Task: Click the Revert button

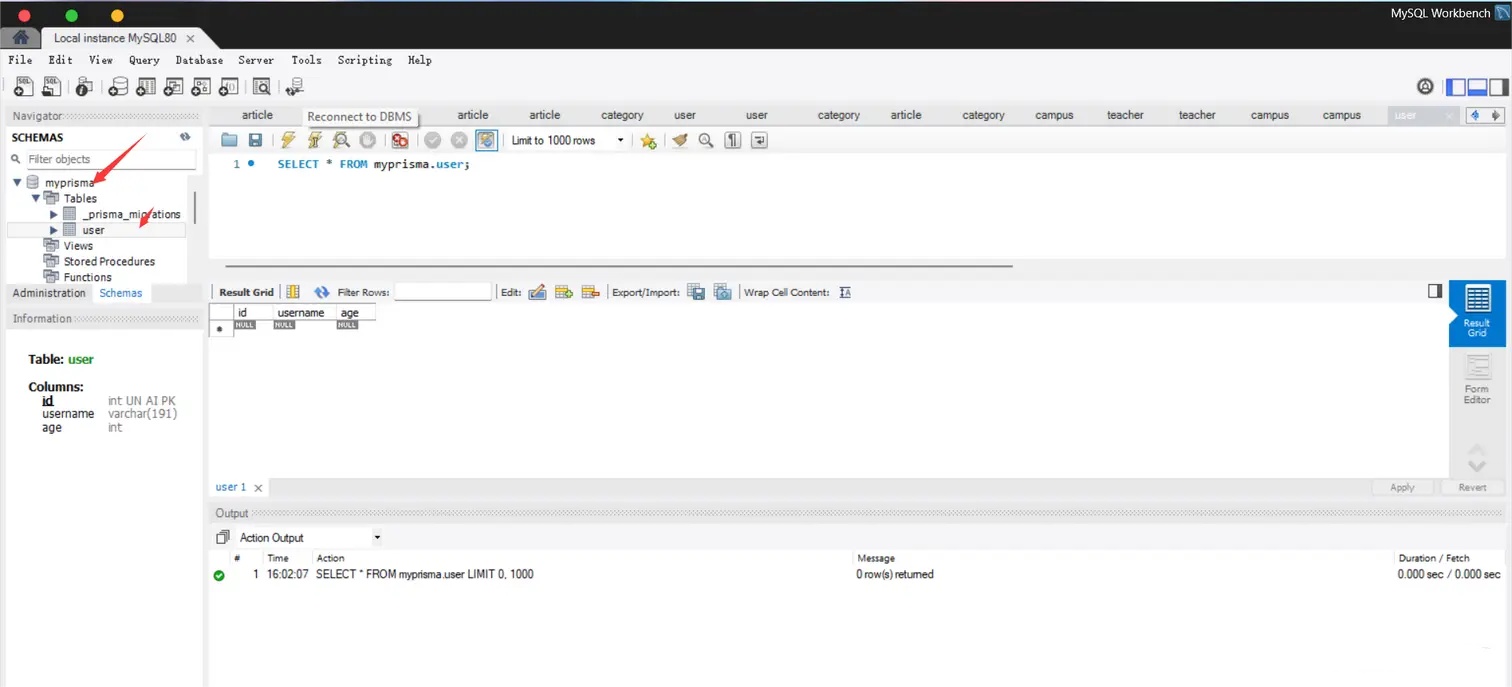Action: coord(1472,487)
